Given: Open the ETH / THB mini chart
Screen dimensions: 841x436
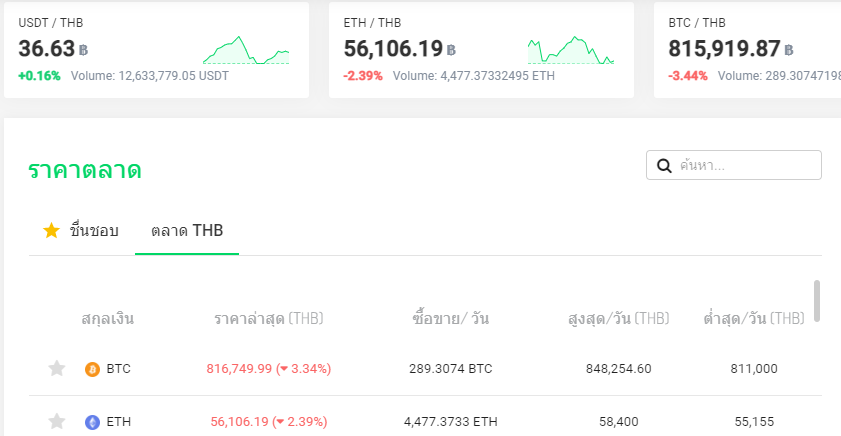Looking at the screenshot, I should pos(571,50).
